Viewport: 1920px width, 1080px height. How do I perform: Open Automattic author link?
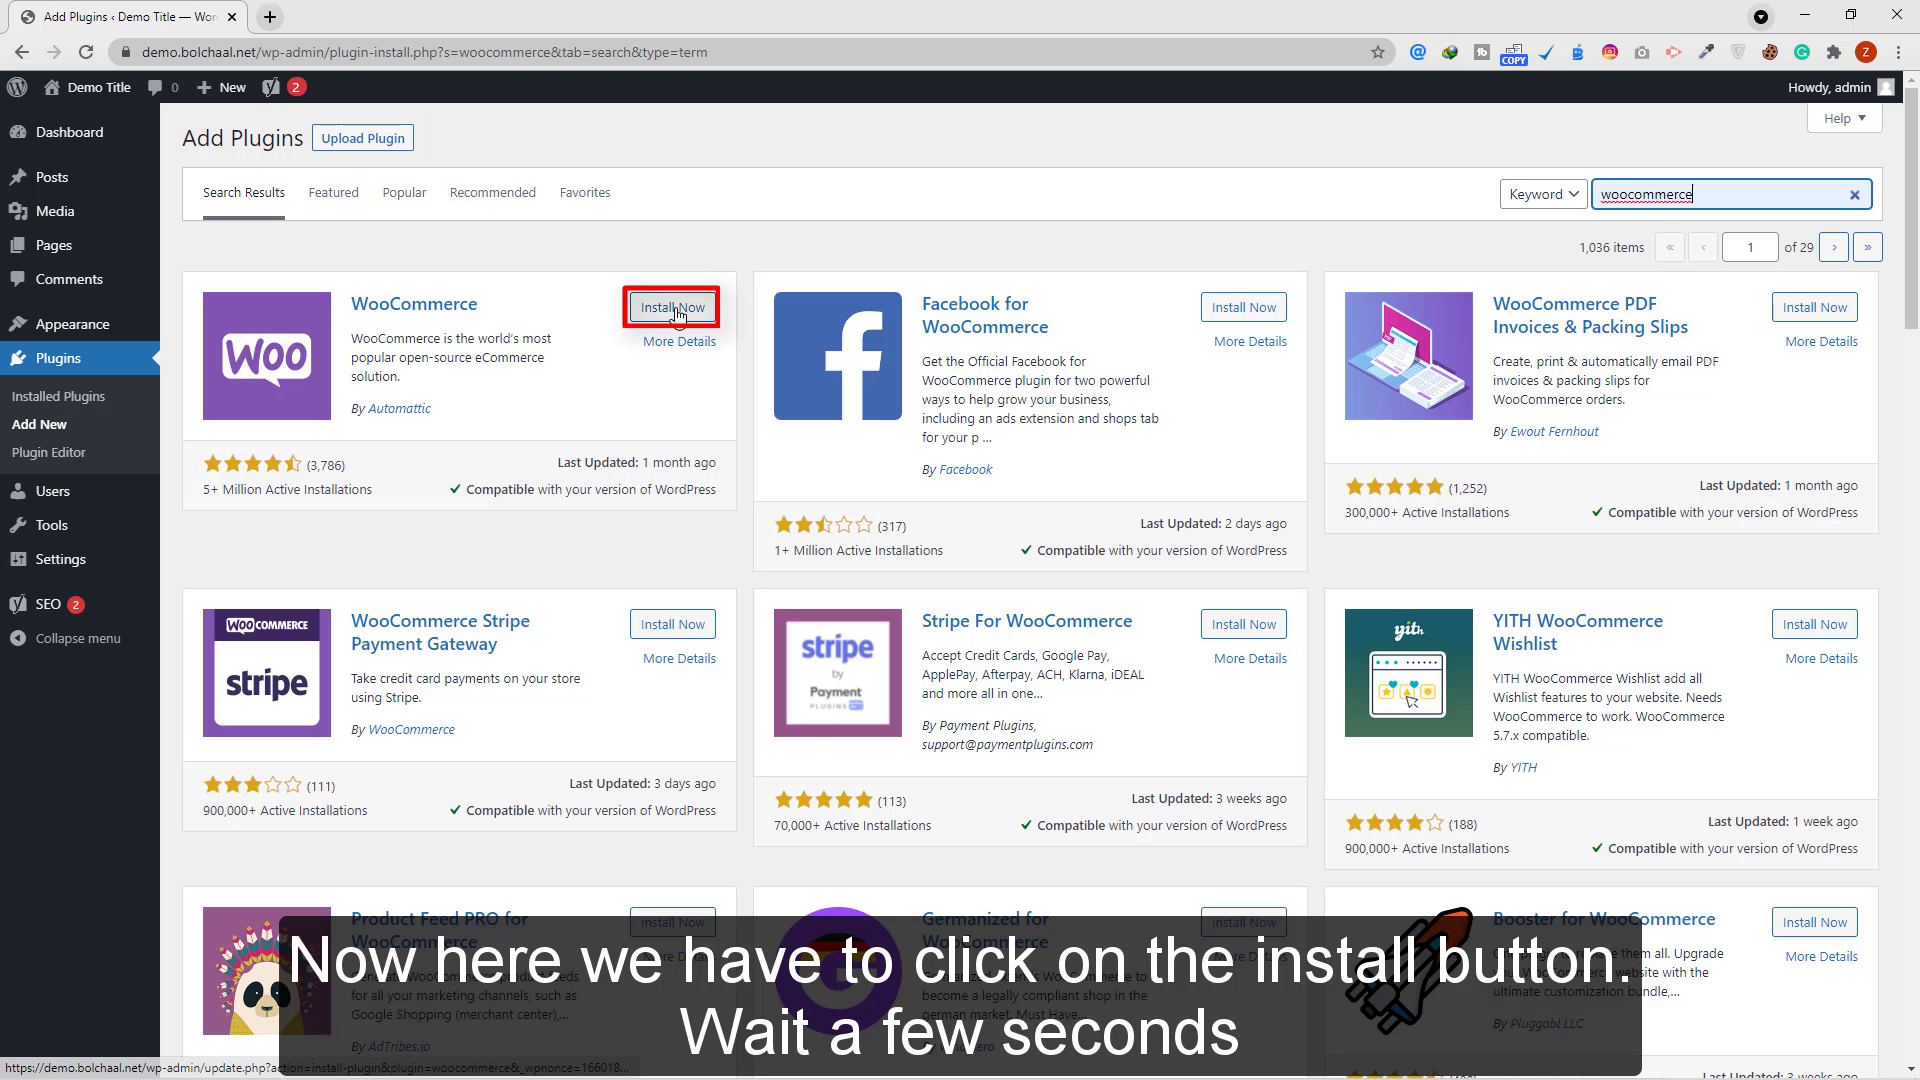pyautogui.click(x=399, y=408)
